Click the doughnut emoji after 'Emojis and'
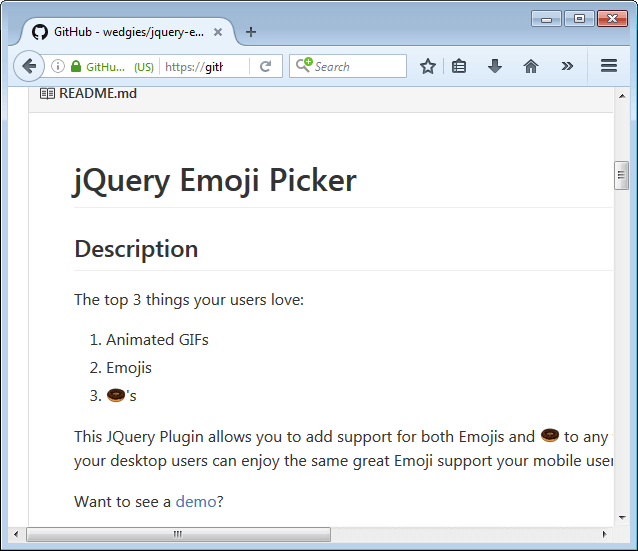The image size is (638, 551). coord(550,435)
